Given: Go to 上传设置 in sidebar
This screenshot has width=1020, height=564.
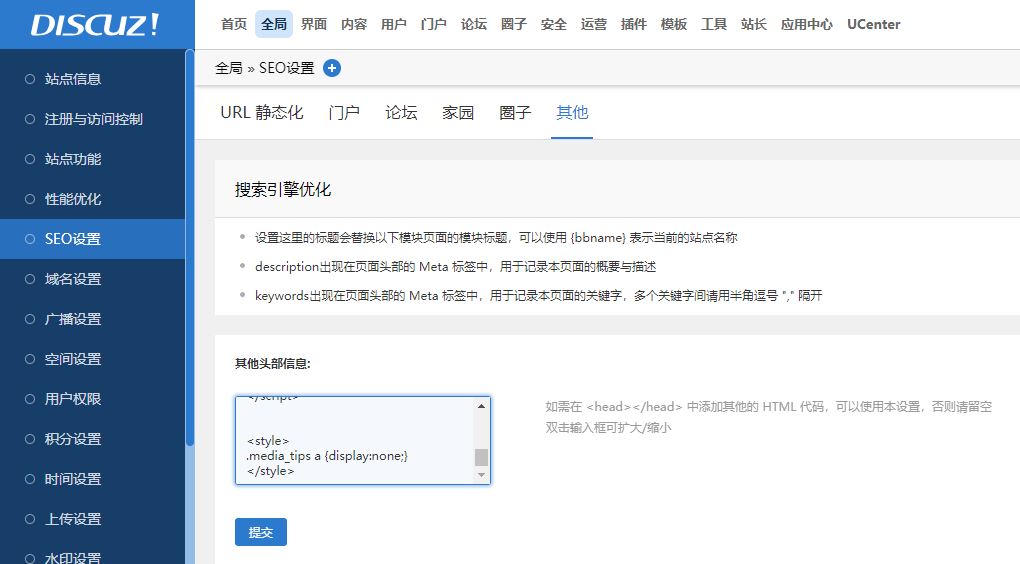Looking at the screenshot, I should 92,519.
